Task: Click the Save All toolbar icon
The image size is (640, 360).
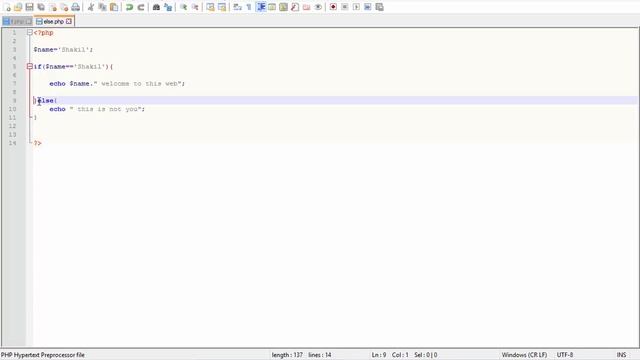Action: (41, 7)
